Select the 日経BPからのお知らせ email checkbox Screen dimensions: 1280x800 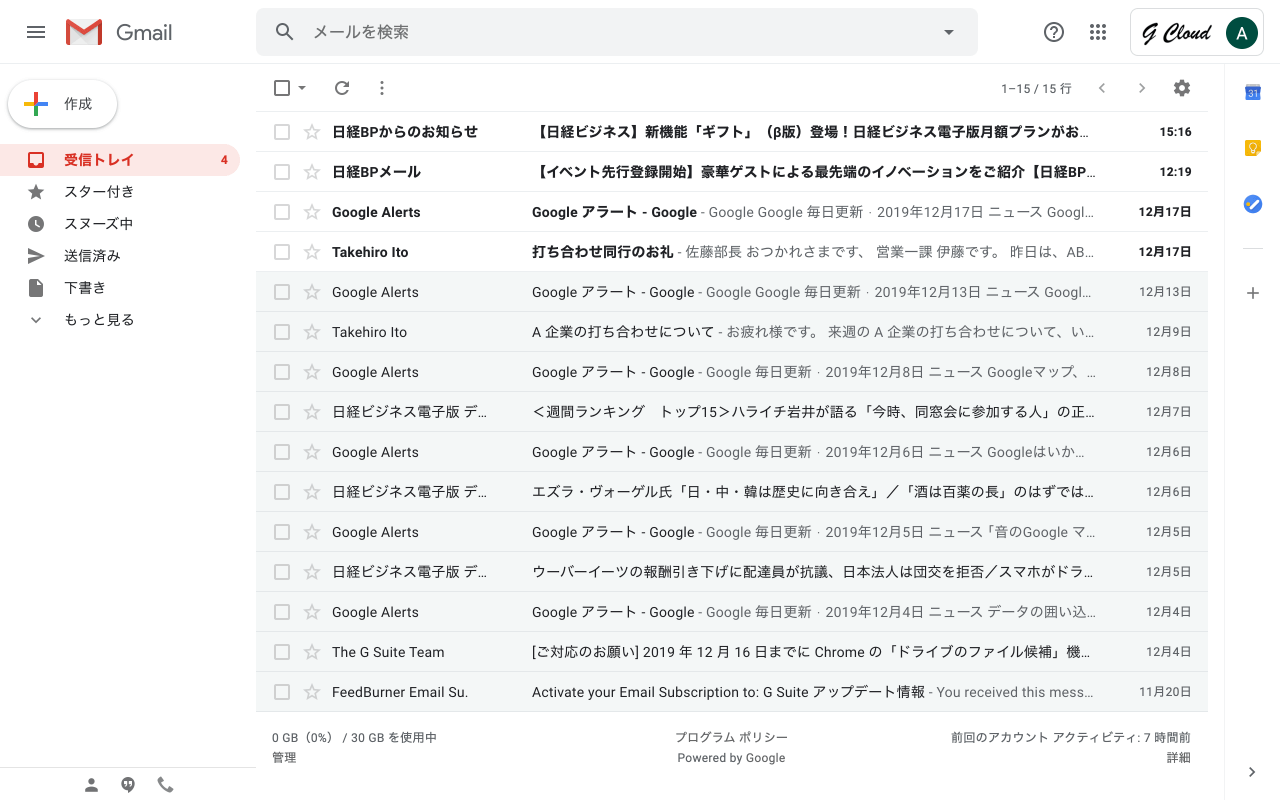tap(282, 132)
